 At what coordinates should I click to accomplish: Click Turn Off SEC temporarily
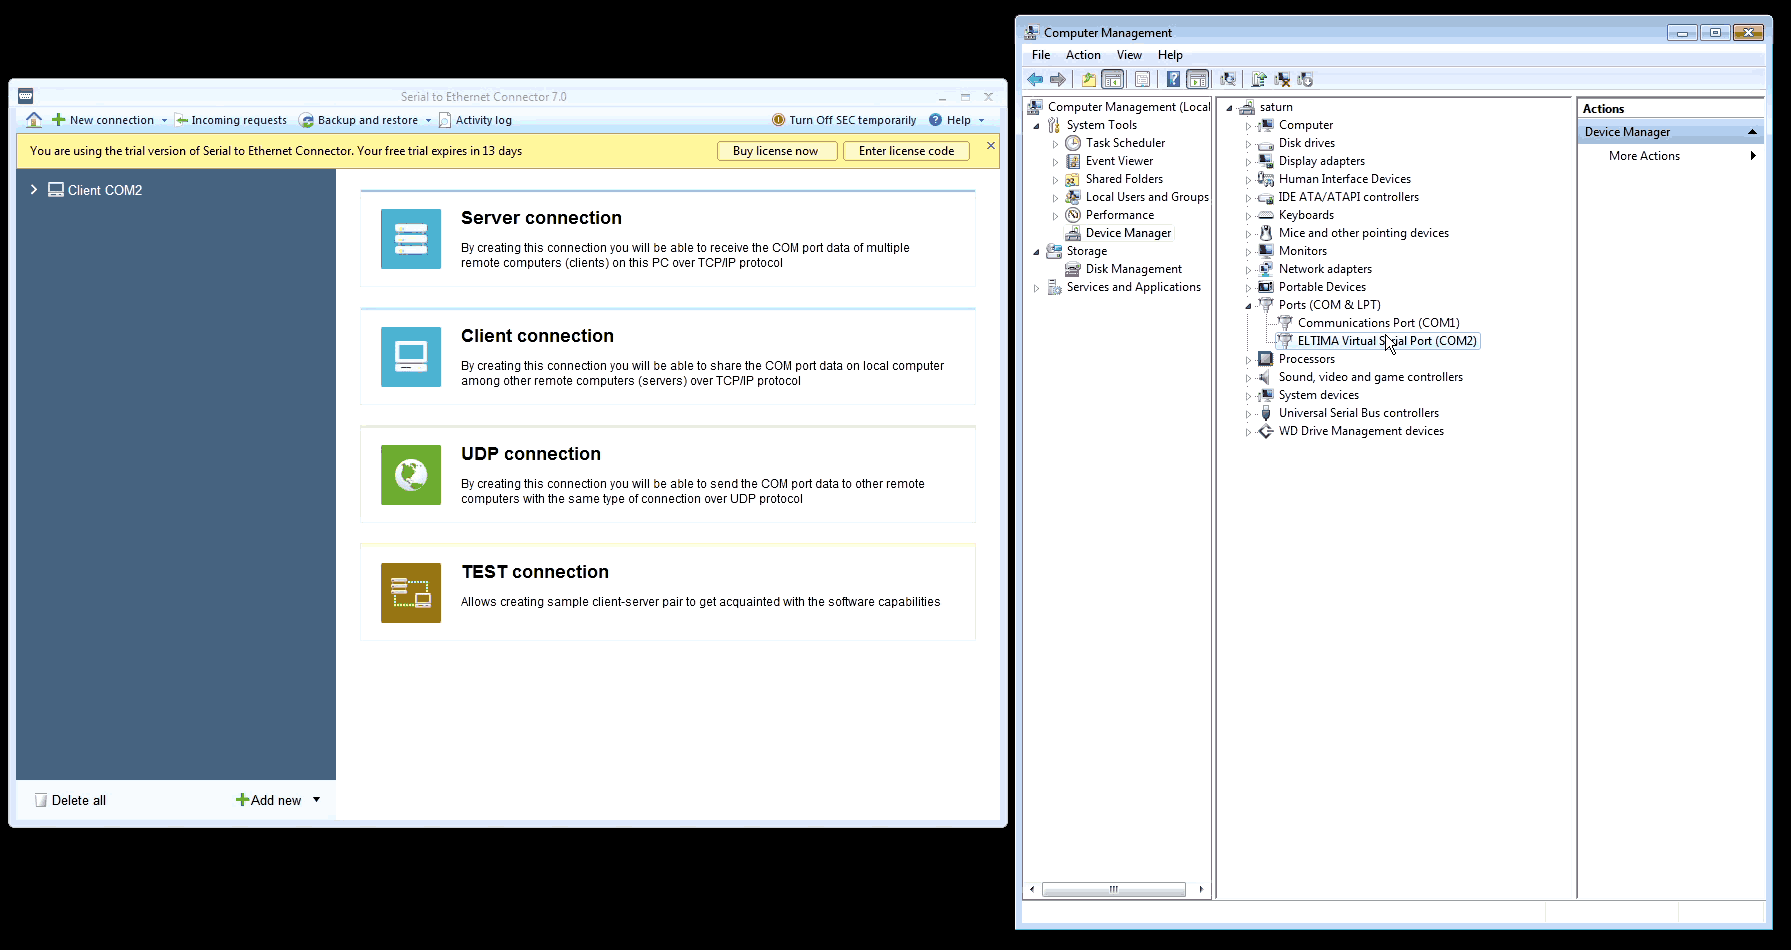(844, 120)
